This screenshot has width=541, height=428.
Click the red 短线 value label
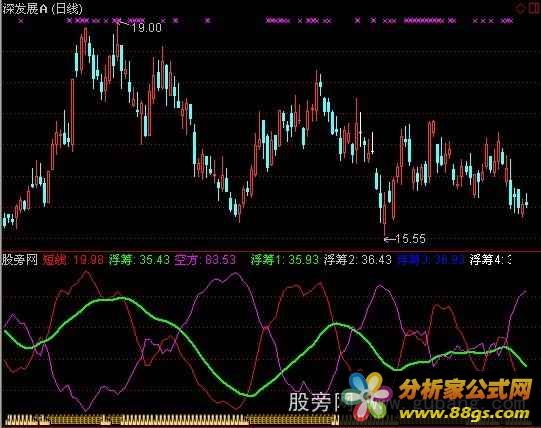(73, 260)
